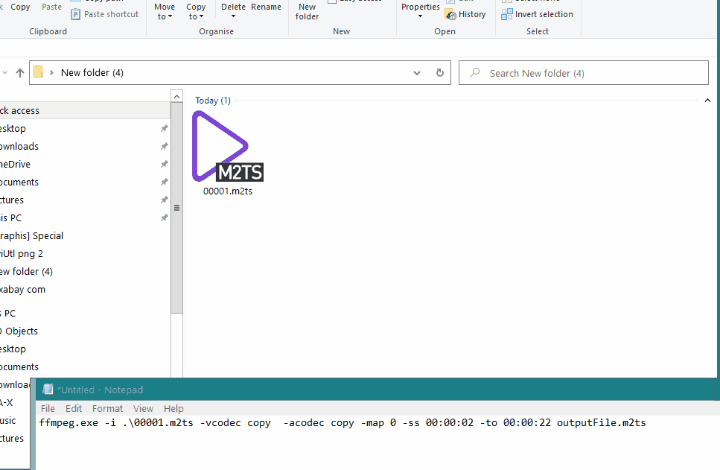Open the recent locations dropdown beside the up arrow
Image resolution: width=720 pixels, height=470 pixels.
coord(5,73)
